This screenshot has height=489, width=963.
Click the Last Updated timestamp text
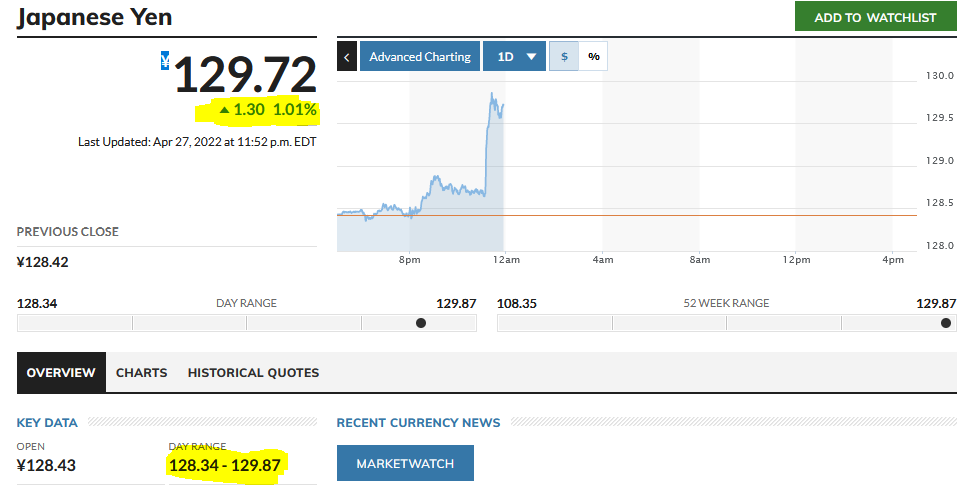point(197,142)
